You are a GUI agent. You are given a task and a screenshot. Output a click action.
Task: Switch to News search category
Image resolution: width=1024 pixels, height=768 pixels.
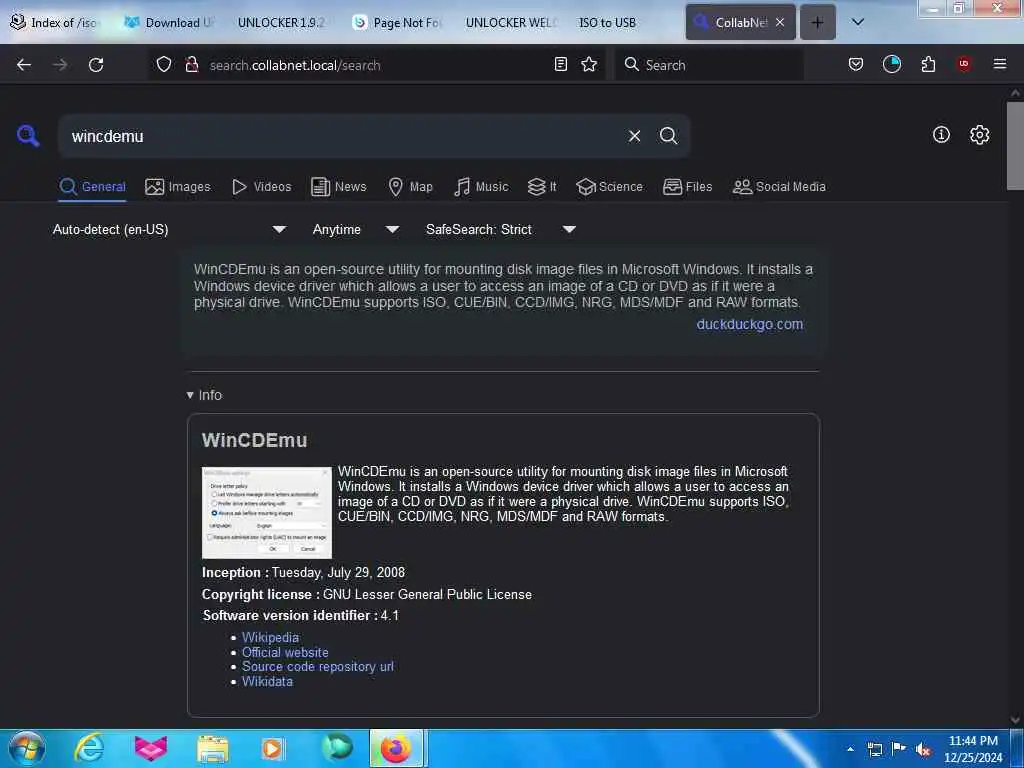tap(339, 187)
